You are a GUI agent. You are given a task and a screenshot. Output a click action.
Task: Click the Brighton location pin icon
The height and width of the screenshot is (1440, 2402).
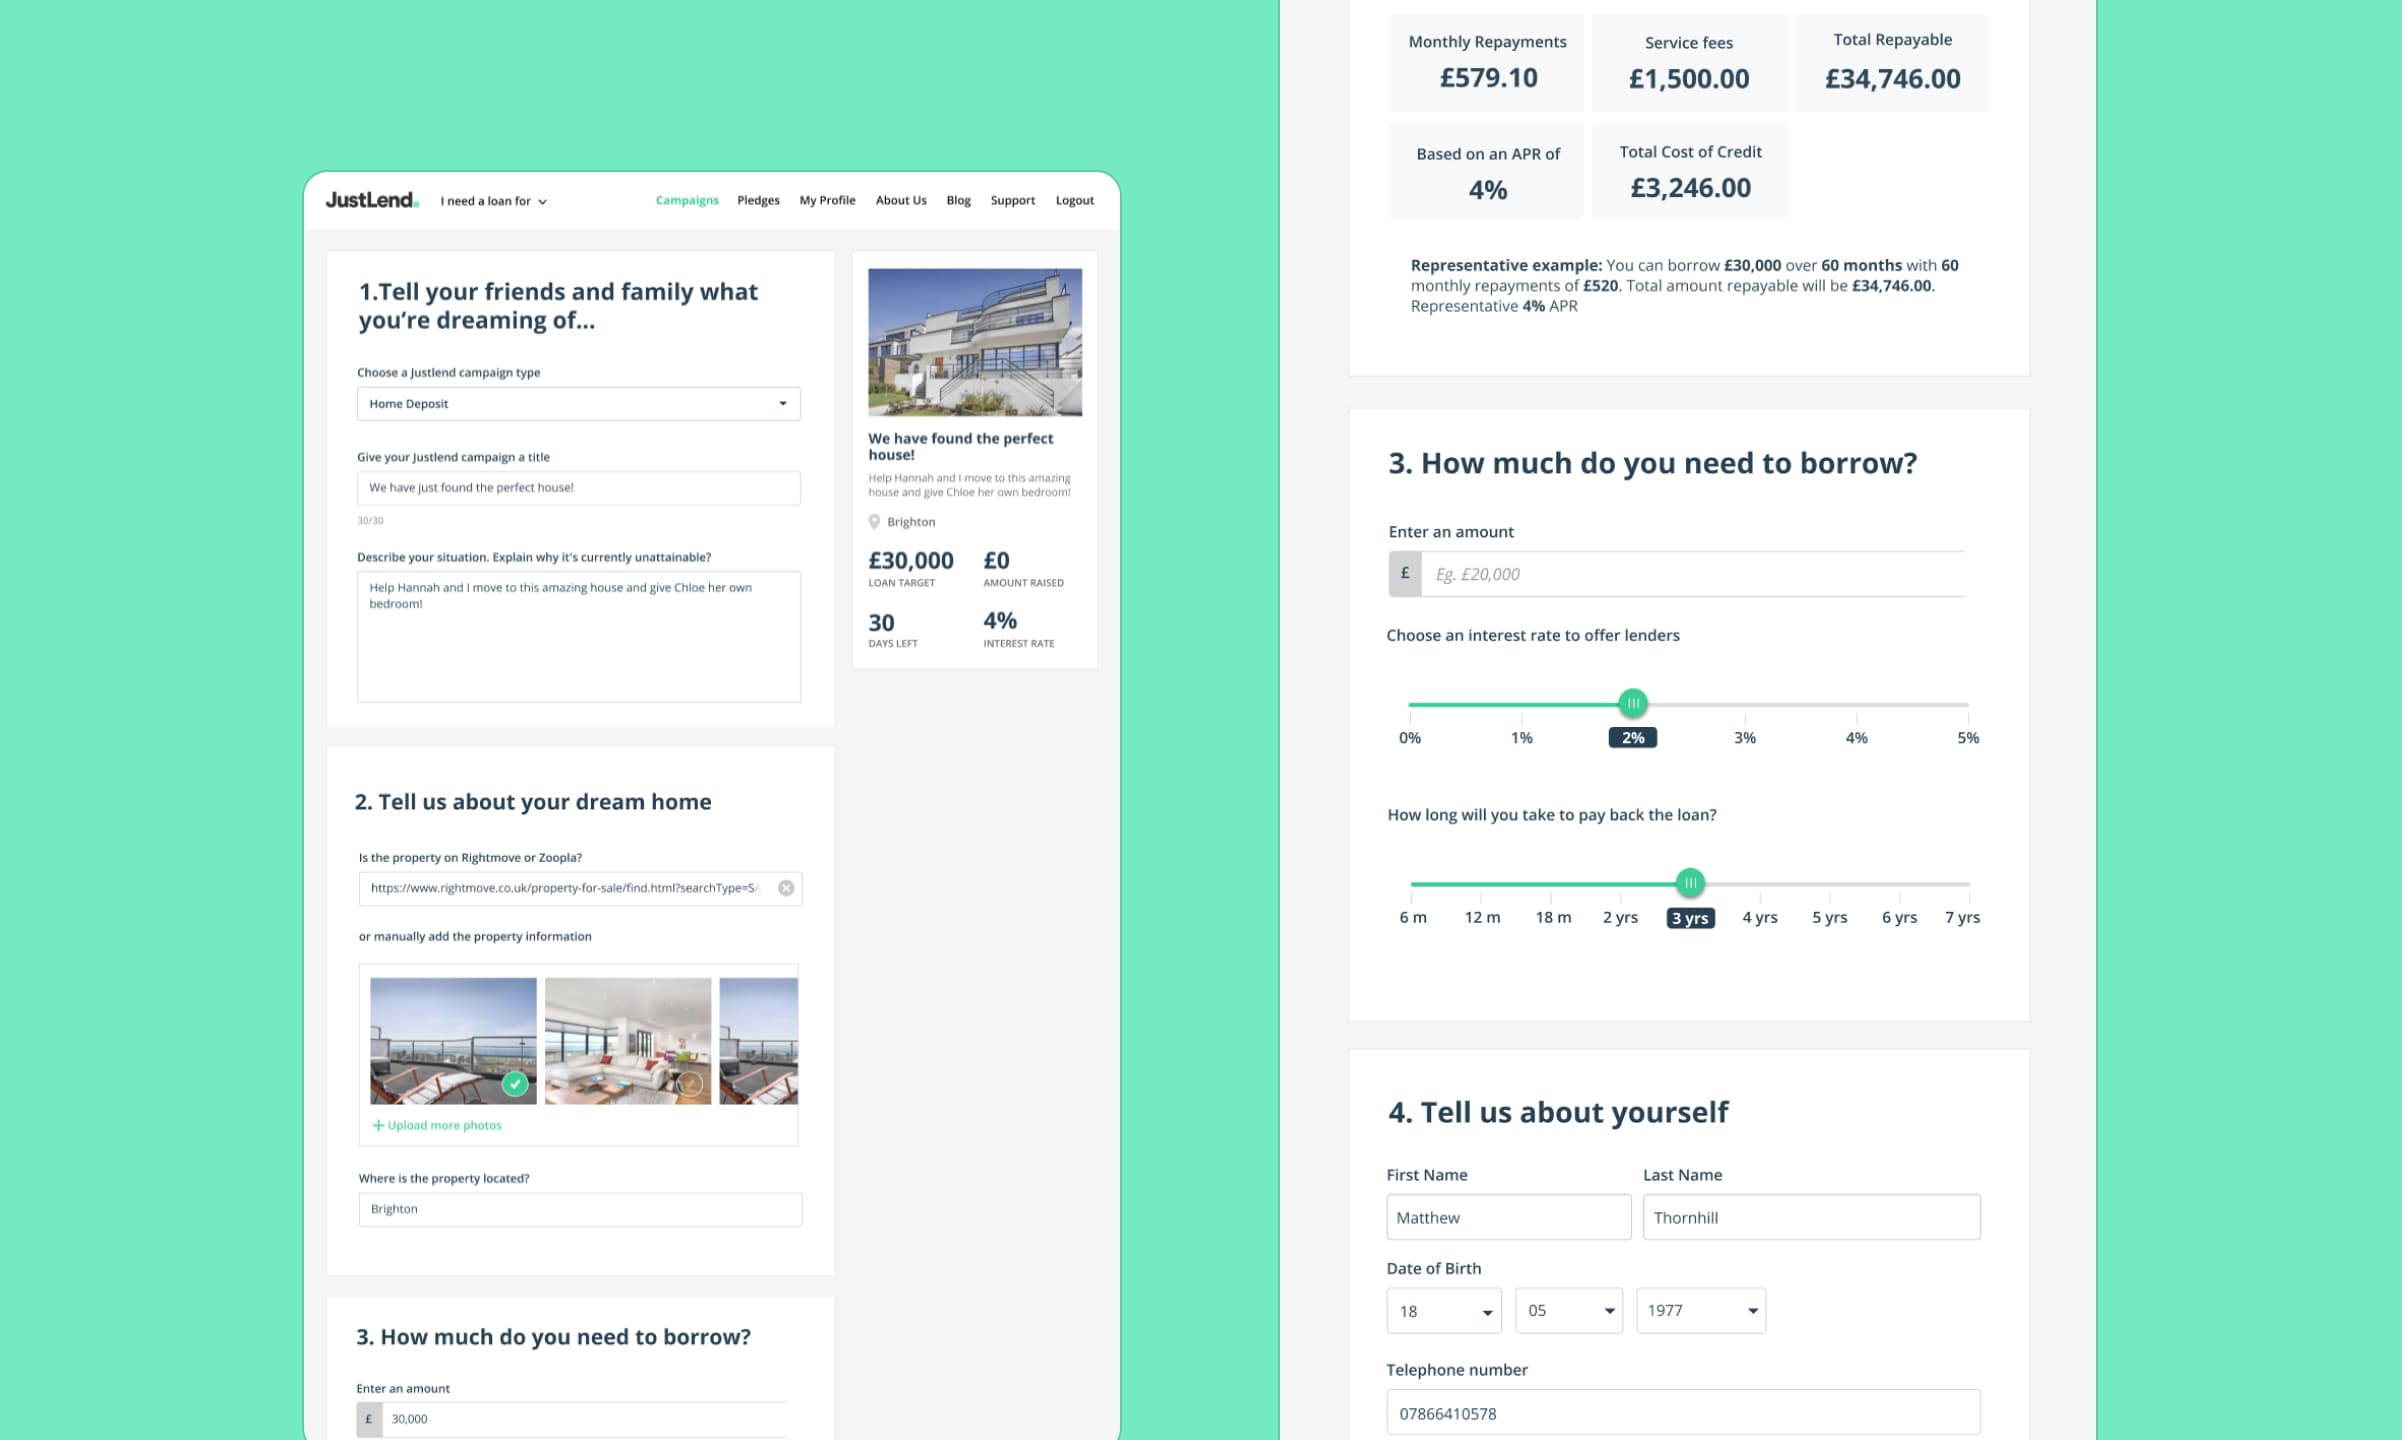pos(874,522)
